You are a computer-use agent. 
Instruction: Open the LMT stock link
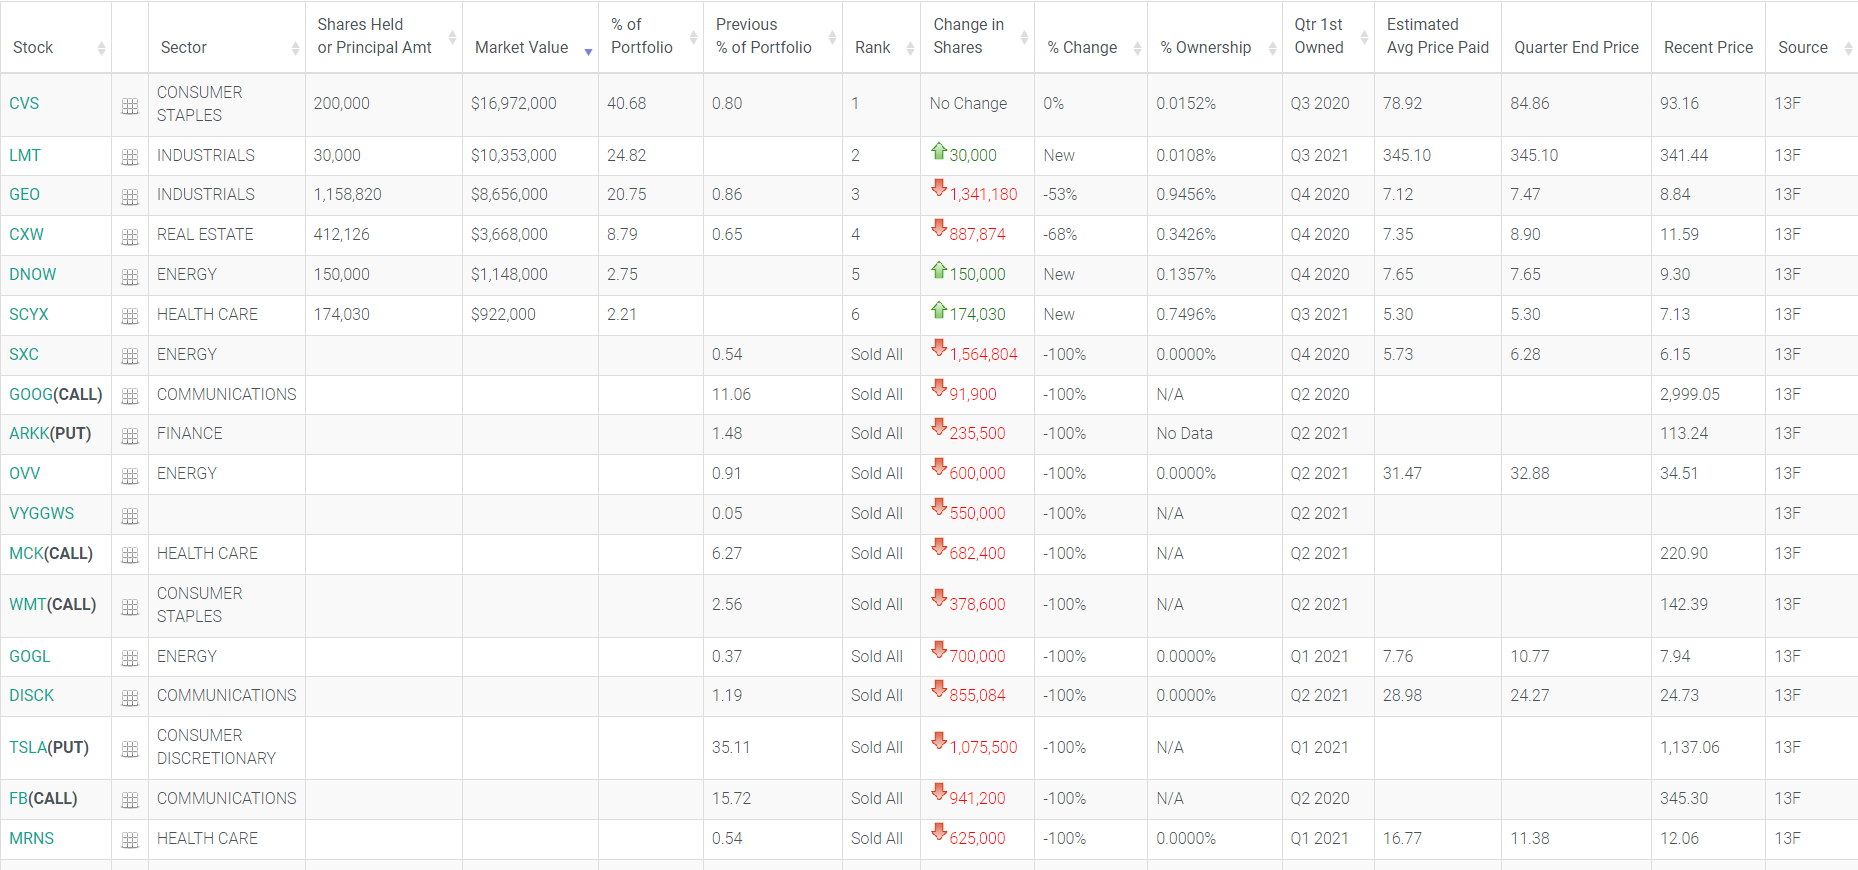point(25,156)
